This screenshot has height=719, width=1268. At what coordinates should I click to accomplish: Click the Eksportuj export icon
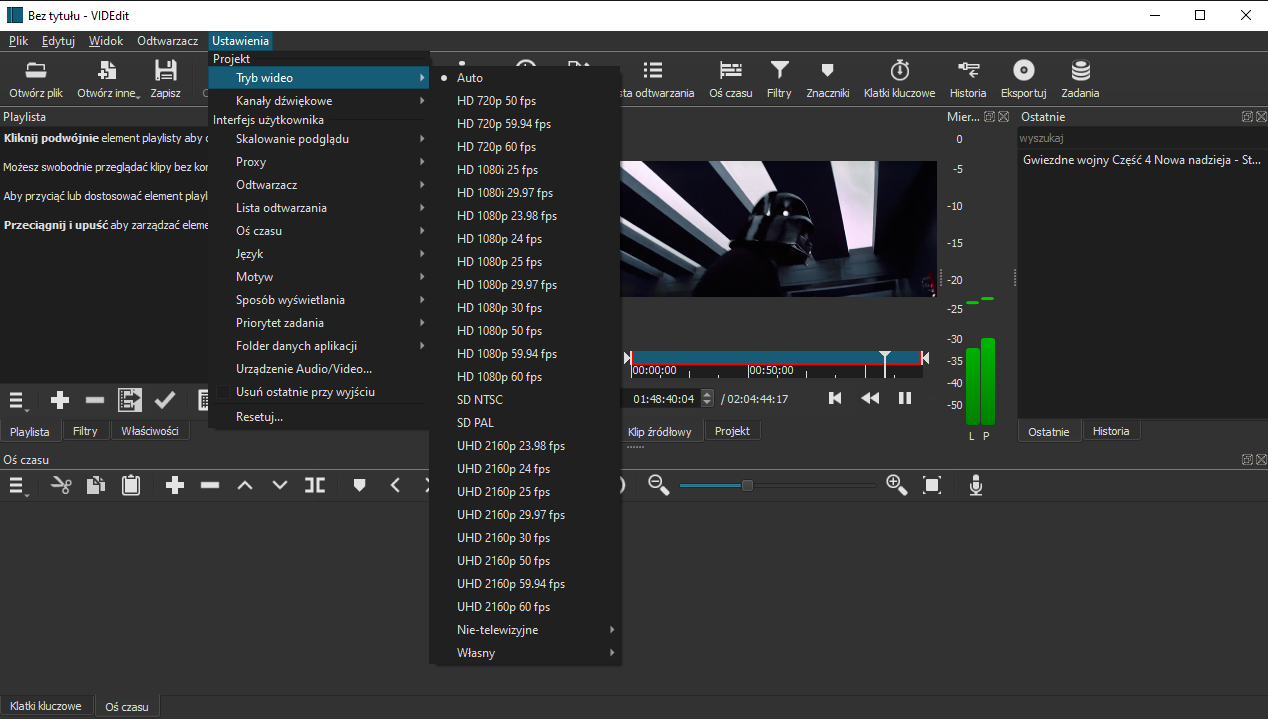coord(1023,78)
